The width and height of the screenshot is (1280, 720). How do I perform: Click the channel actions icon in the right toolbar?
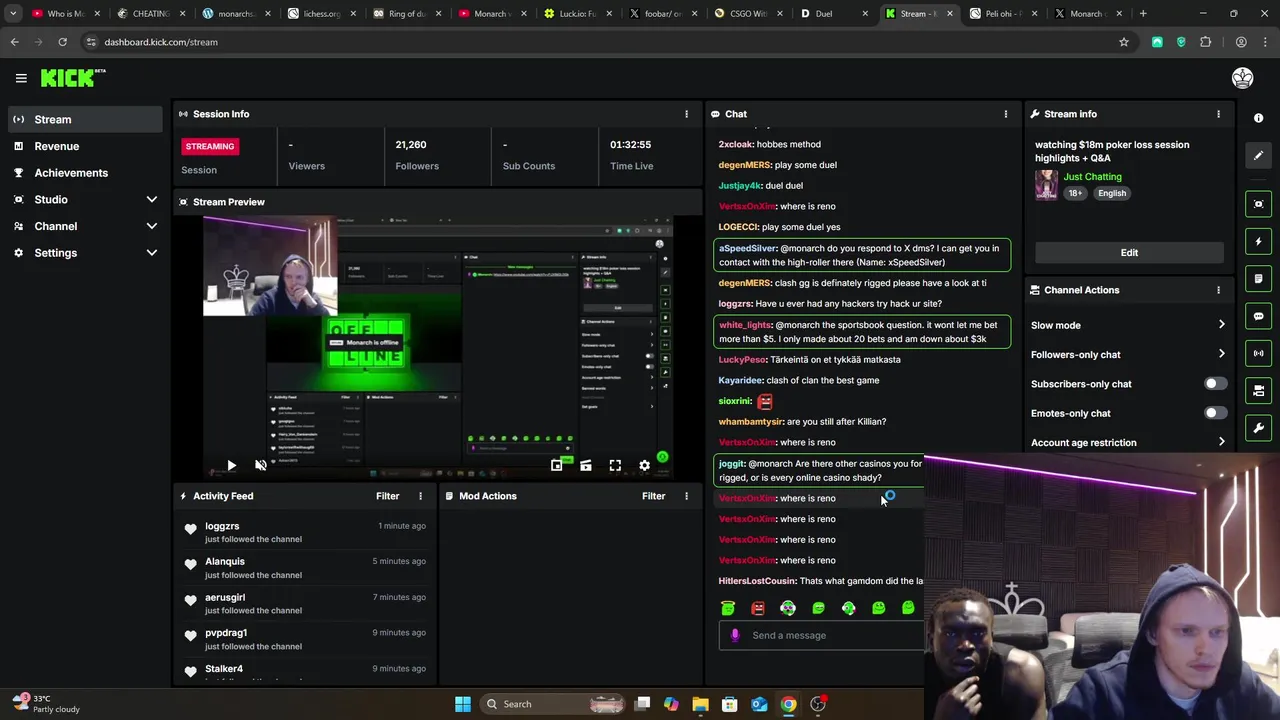pyautogui.click(x=1258, y=391)
